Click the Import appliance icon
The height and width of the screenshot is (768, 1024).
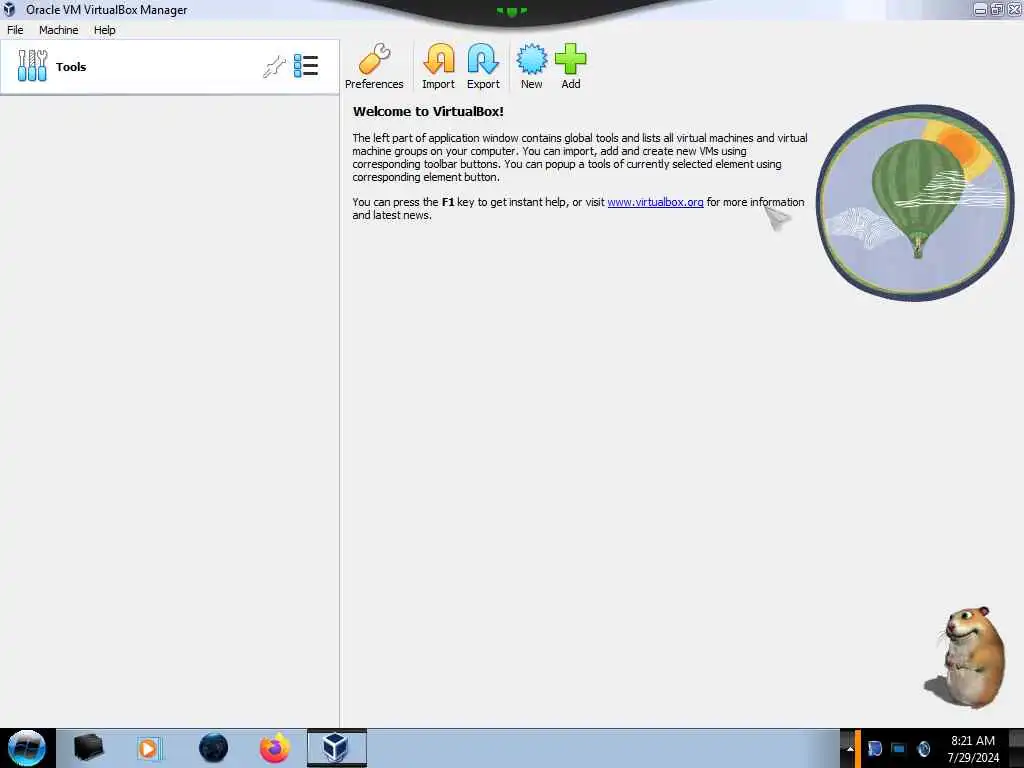438,66
